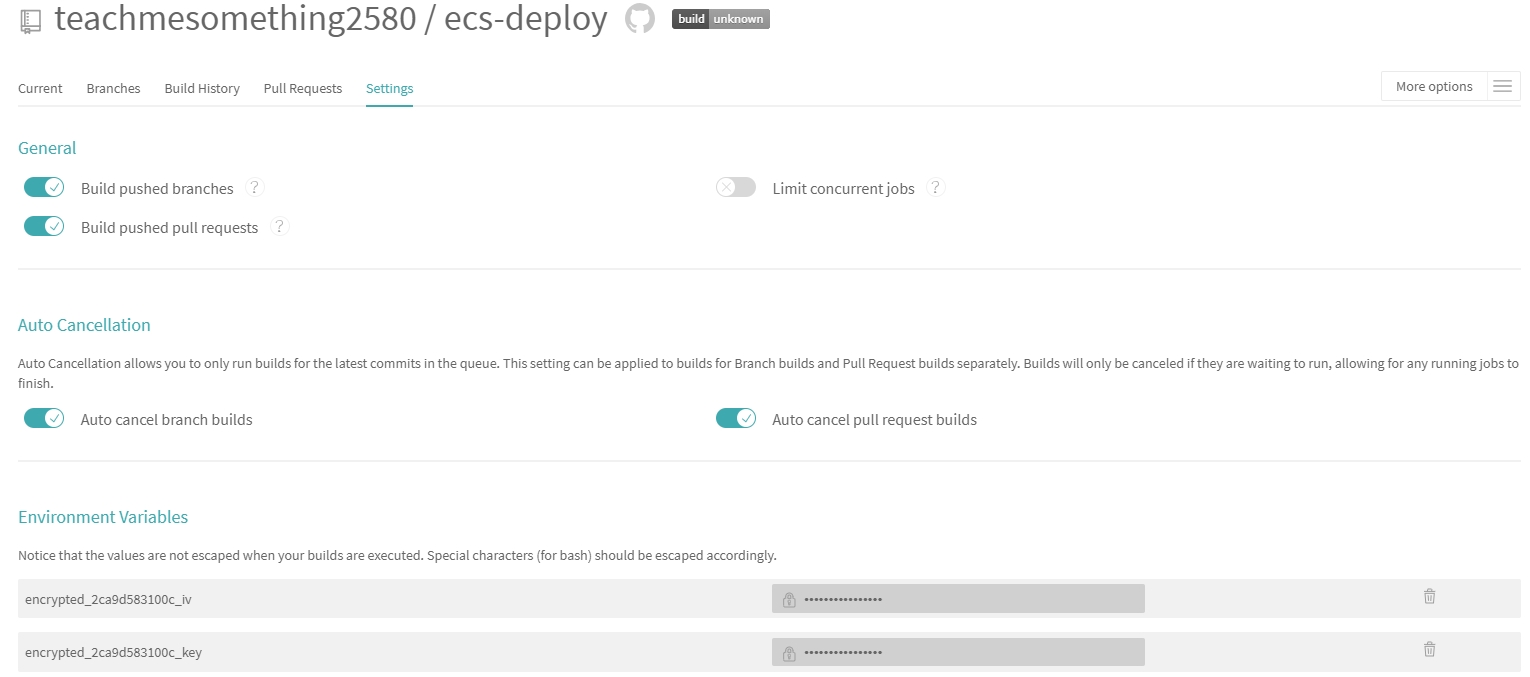Click lock icon of encrypted_2ca9d583100c_iv value
Viewport: 1530px width, 677px height.
[x=789, y=600]
